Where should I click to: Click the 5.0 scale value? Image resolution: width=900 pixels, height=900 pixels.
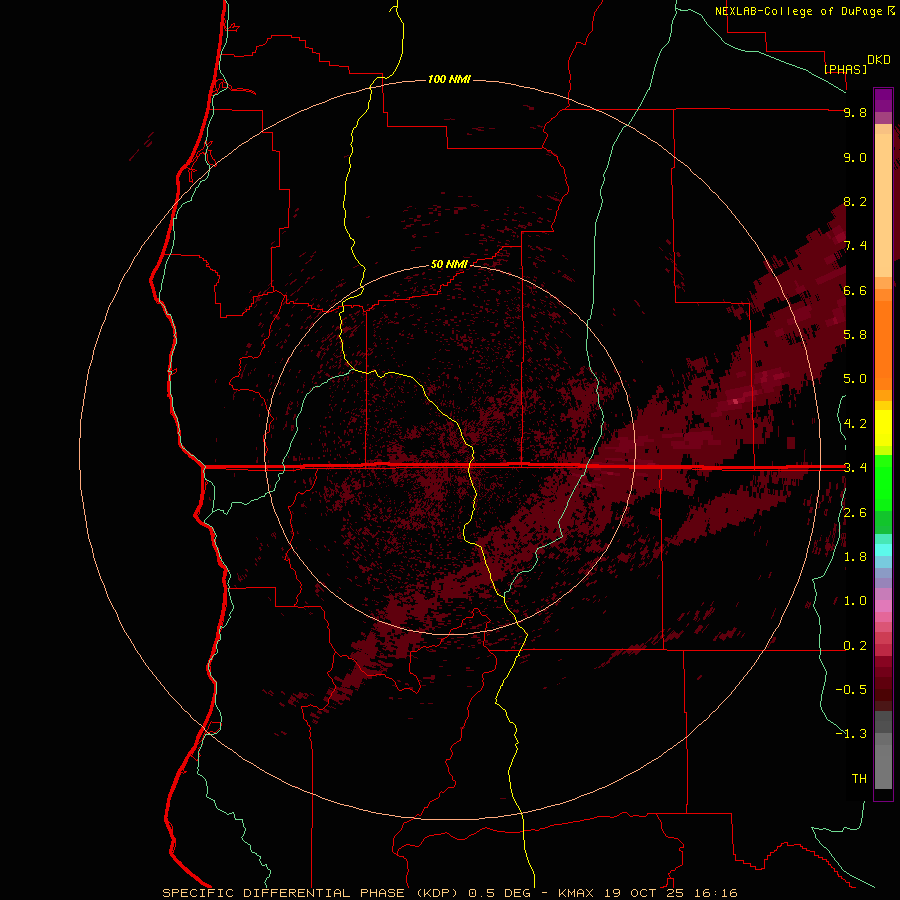click(x=855, y=379)
